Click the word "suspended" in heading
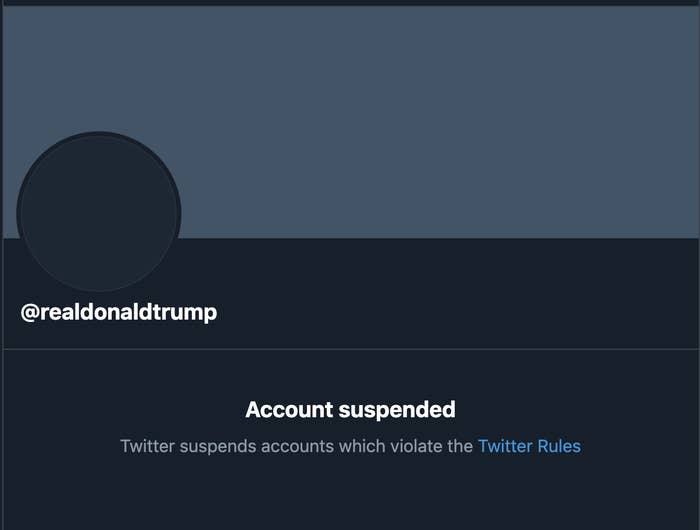 [x=397, y=409]
